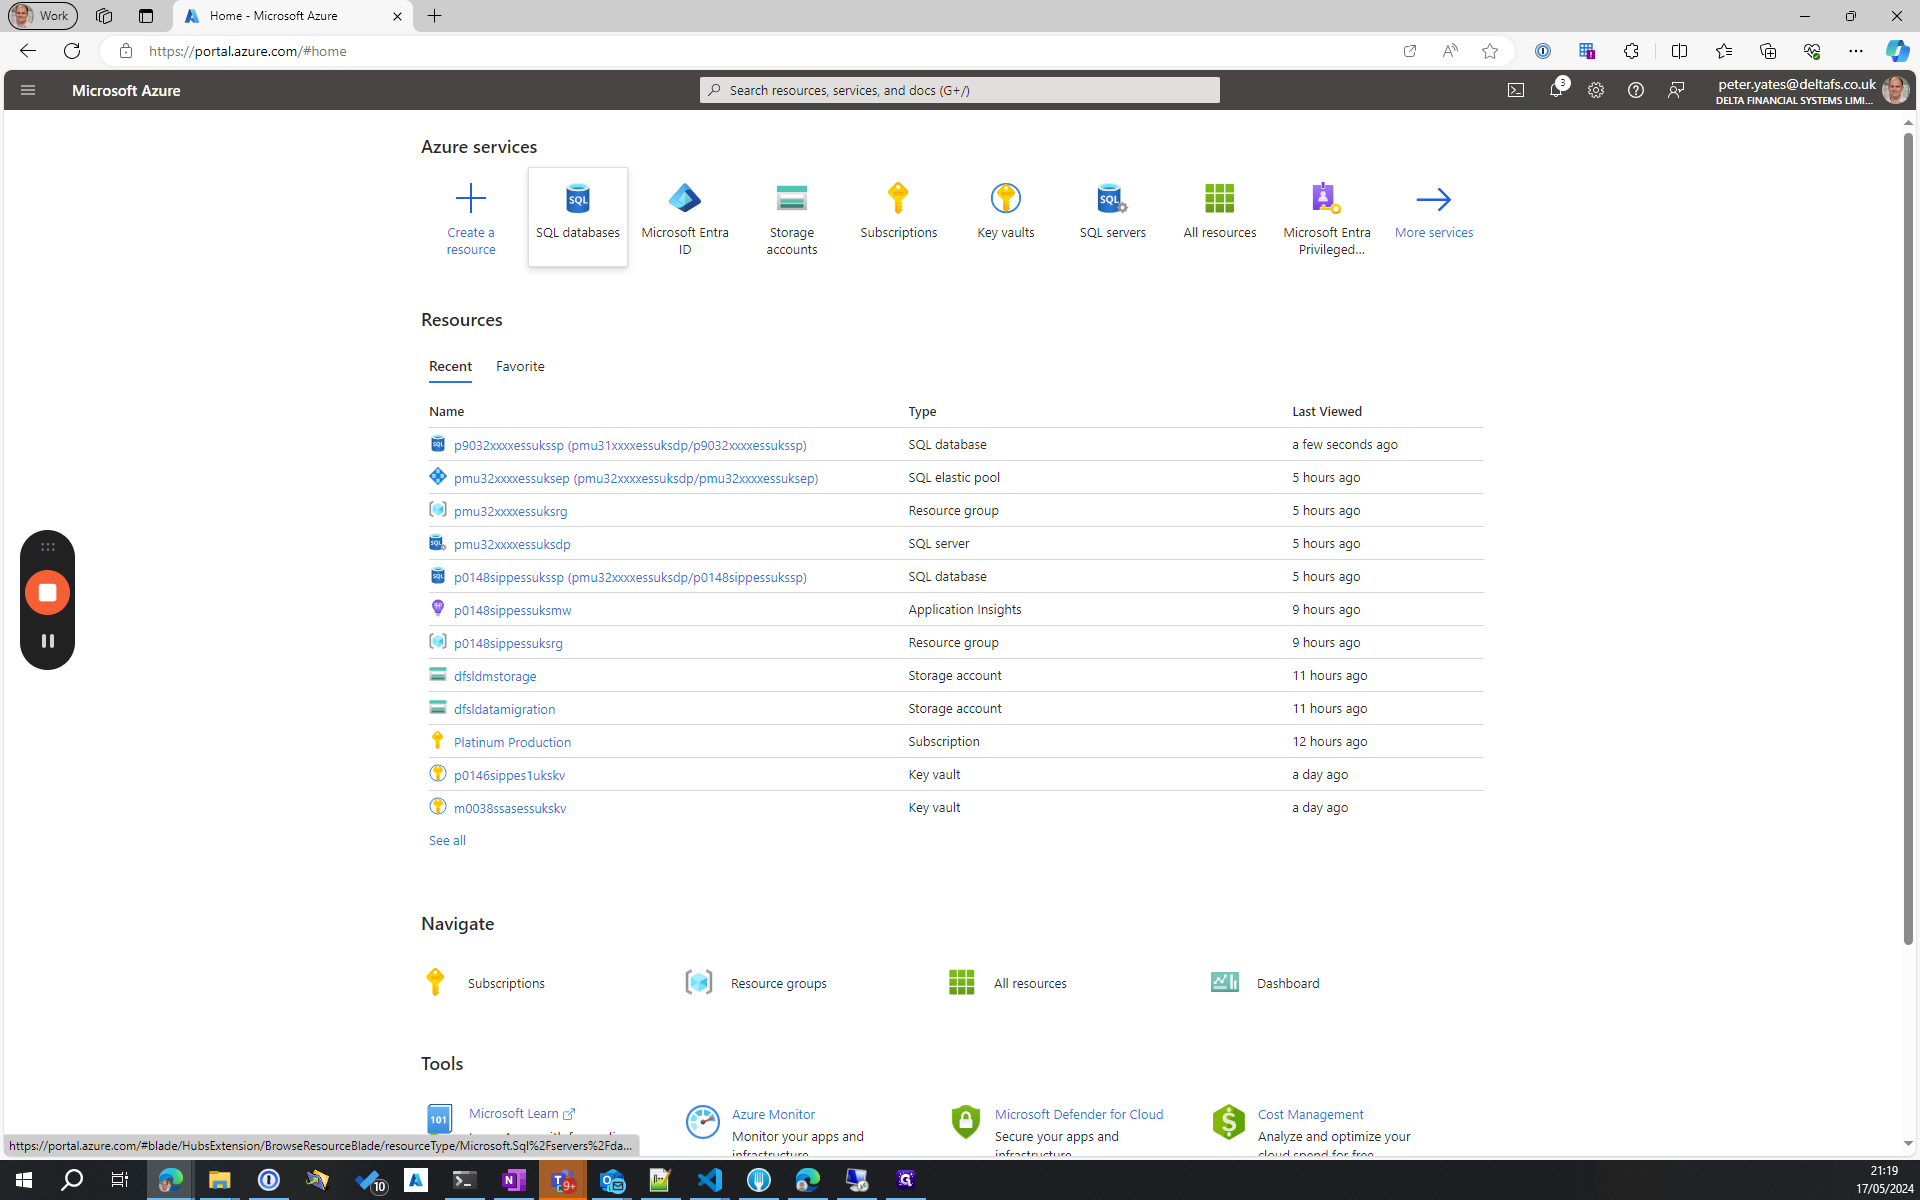Open Microsoft Defender for Cloud
The height and width of the screenshot is (1200, 1920).
[x=1078, y=1114]
